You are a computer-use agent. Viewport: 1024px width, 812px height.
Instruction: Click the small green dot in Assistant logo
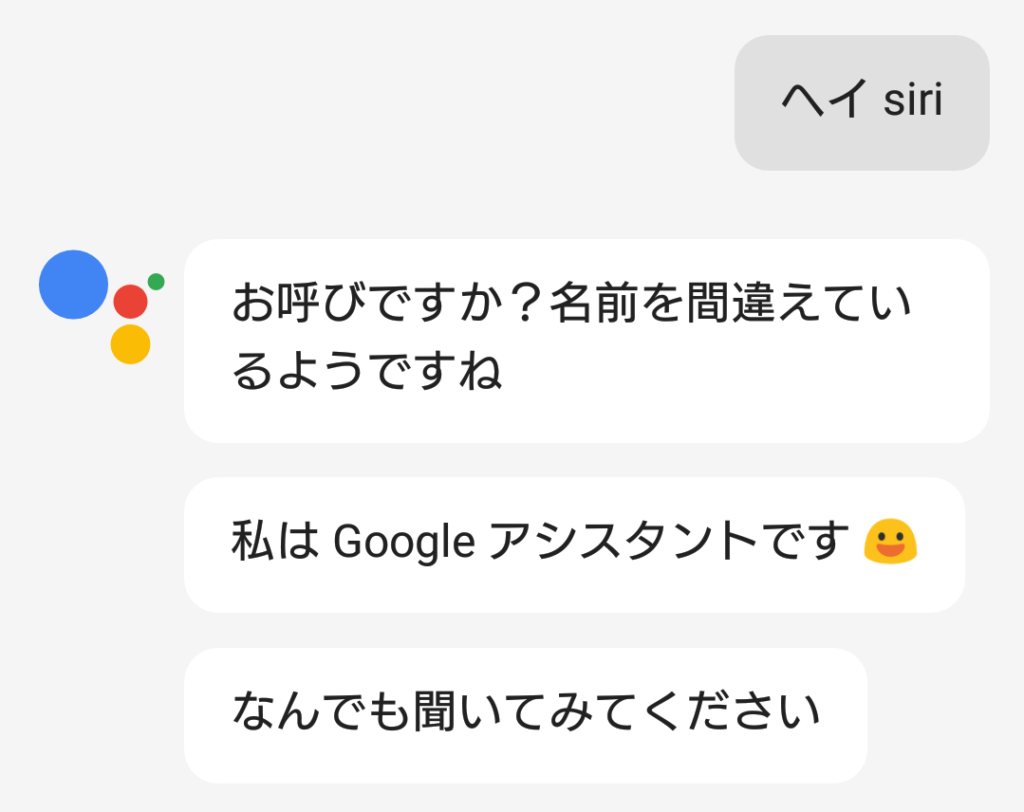click(156, 281)
